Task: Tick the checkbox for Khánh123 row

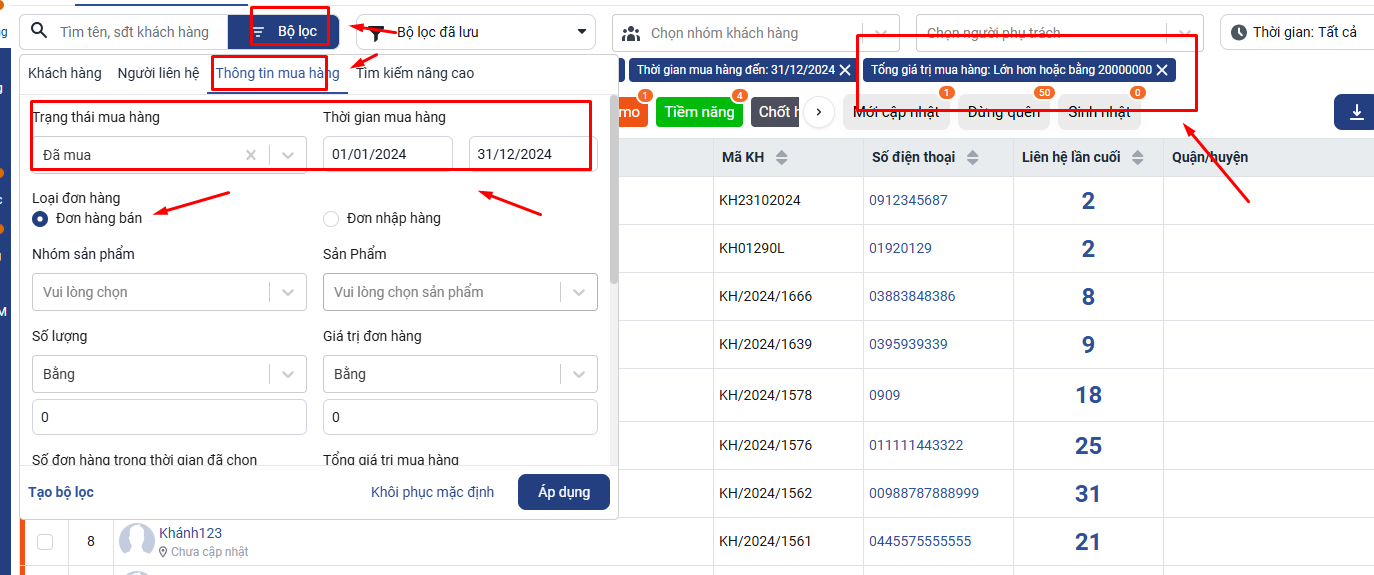Action: pyautogui.click(x=45, y=542)
